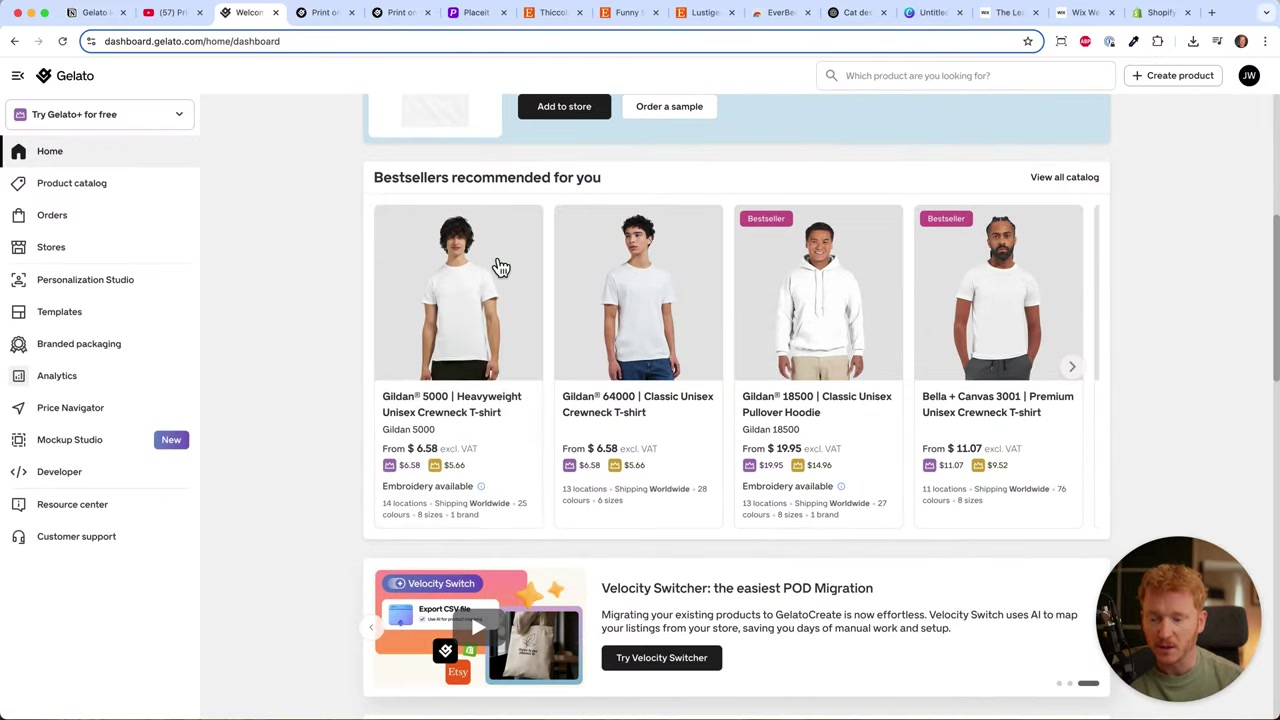This screenshot has height=720, width=1280.
Task: Click the Mockup Studio icon
Action: [x=18, y=440]
